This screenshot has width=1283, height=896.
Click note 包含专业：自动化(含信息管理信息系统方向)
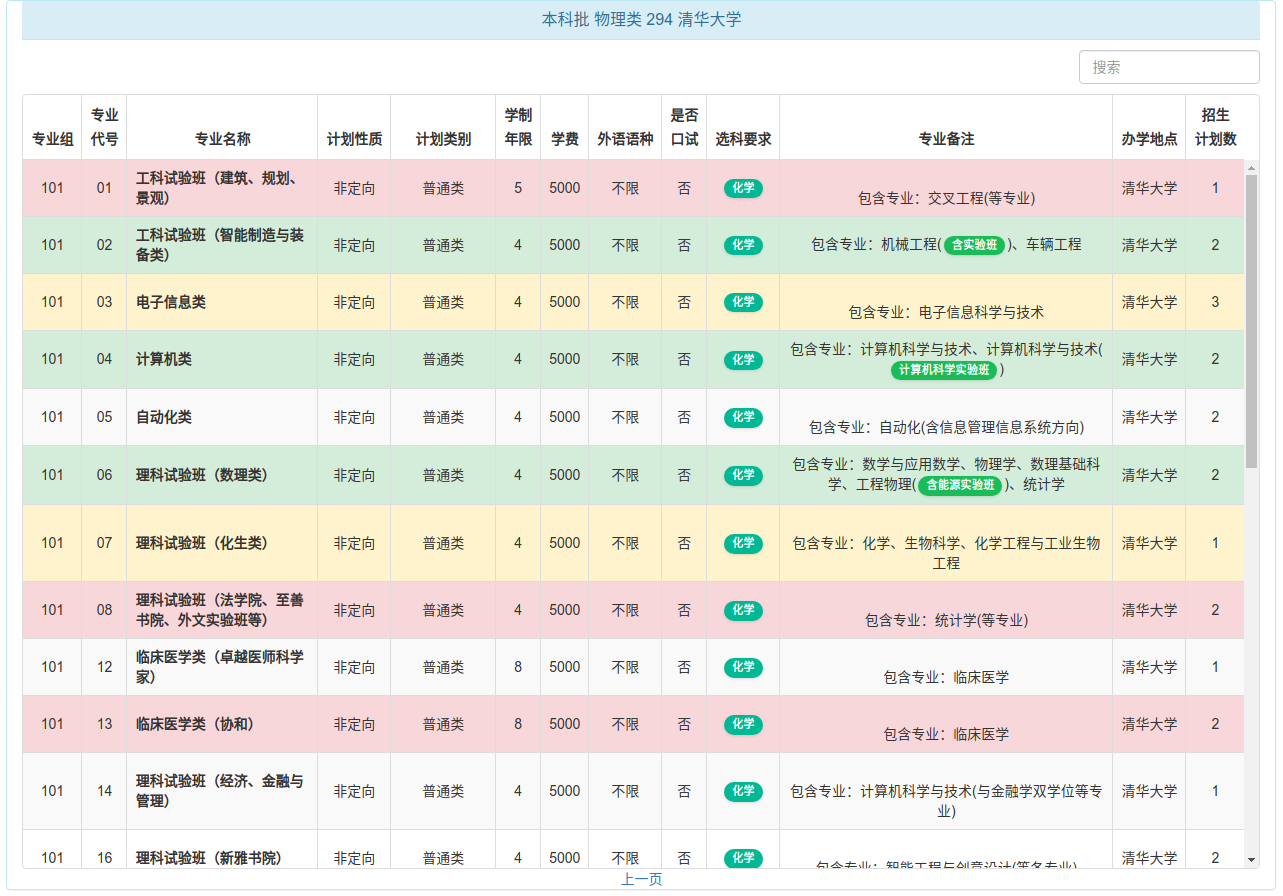(946, 427)
